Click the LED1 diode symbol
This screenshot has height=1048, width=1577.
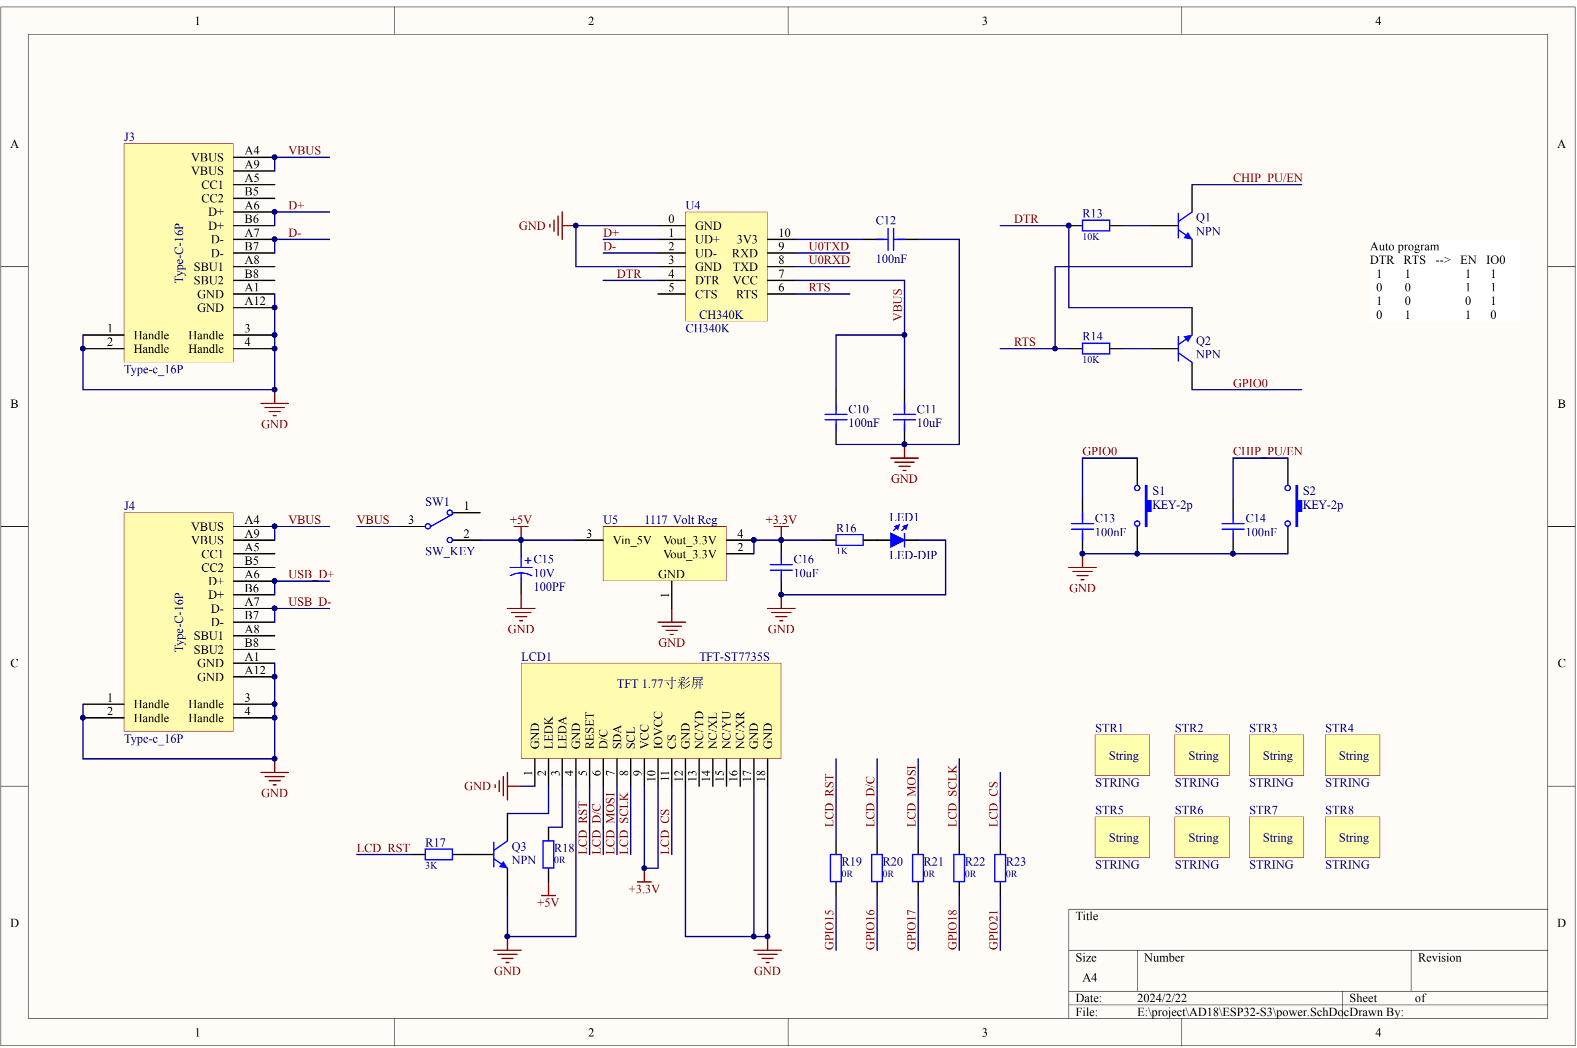pos(897,539)
